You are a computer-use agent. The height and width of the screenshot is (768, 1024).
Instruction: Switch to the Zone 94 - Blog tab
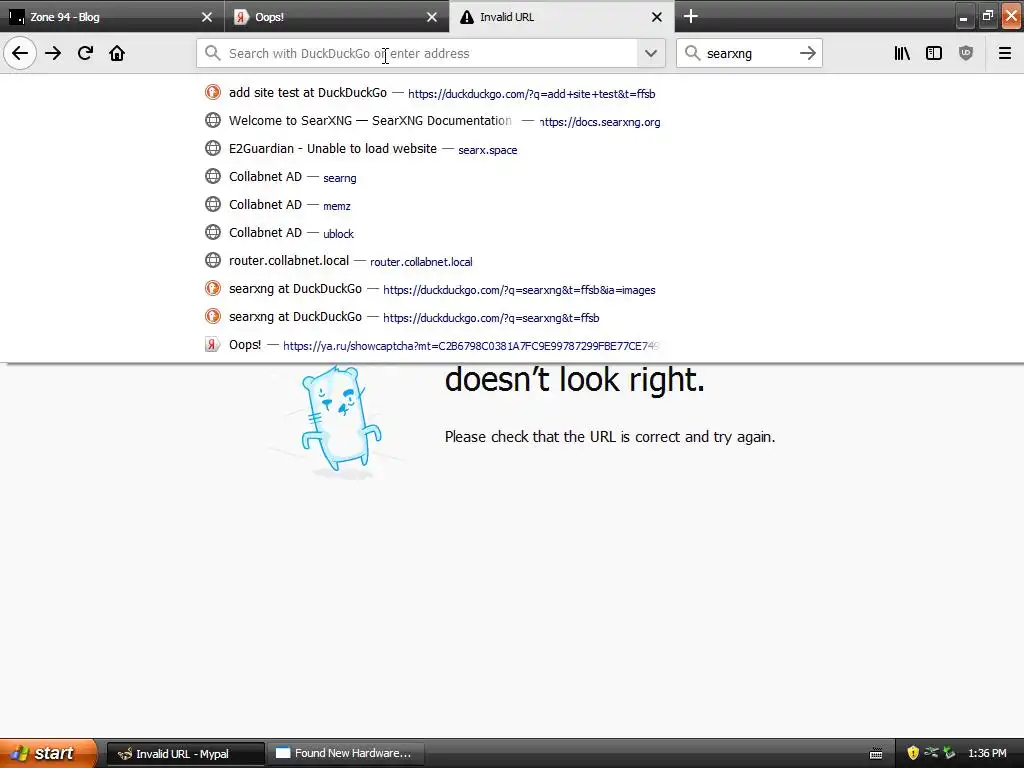[112, 17]
